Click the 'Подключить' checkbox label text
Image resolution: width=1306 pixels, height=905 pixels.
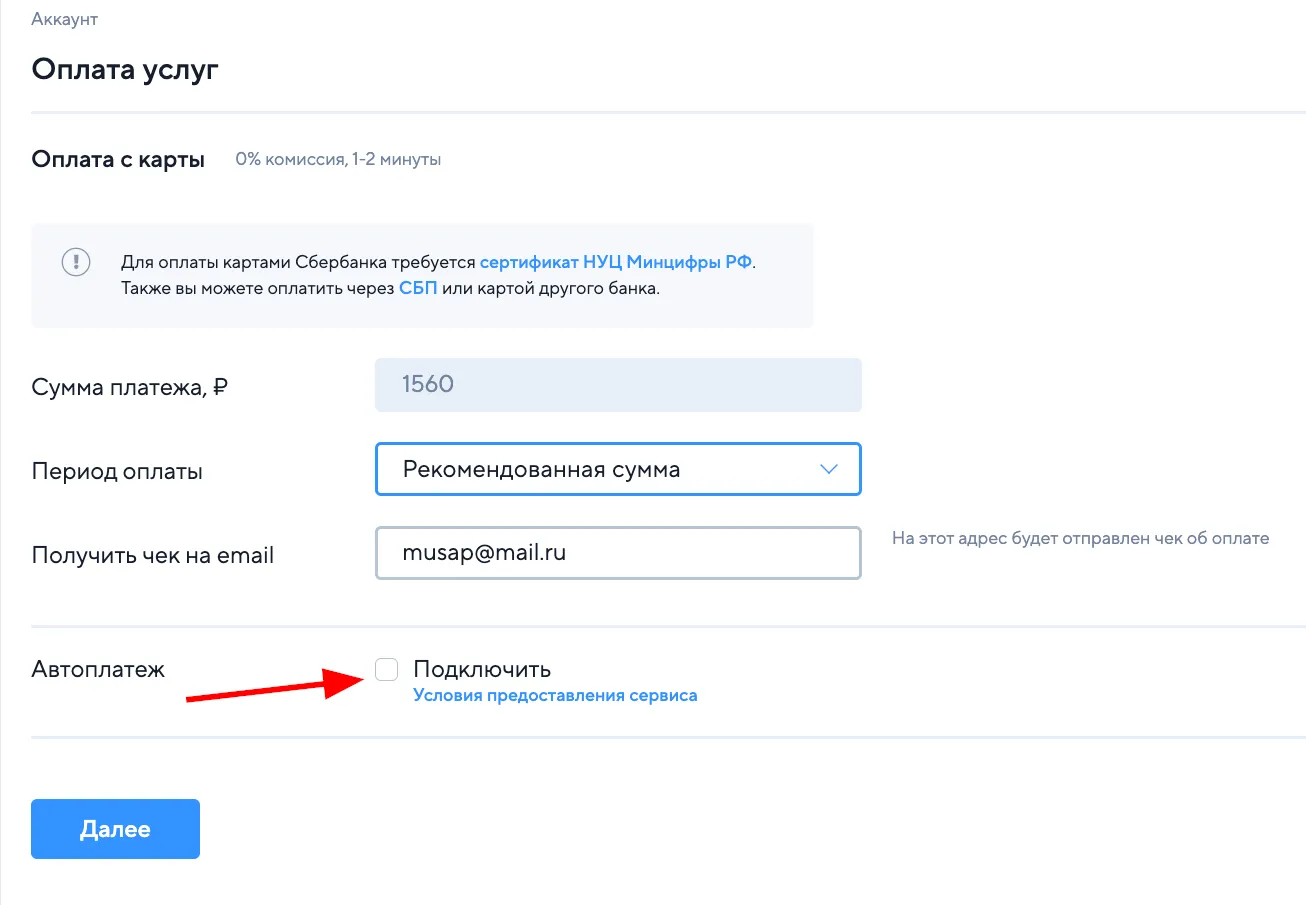[482, 669]
